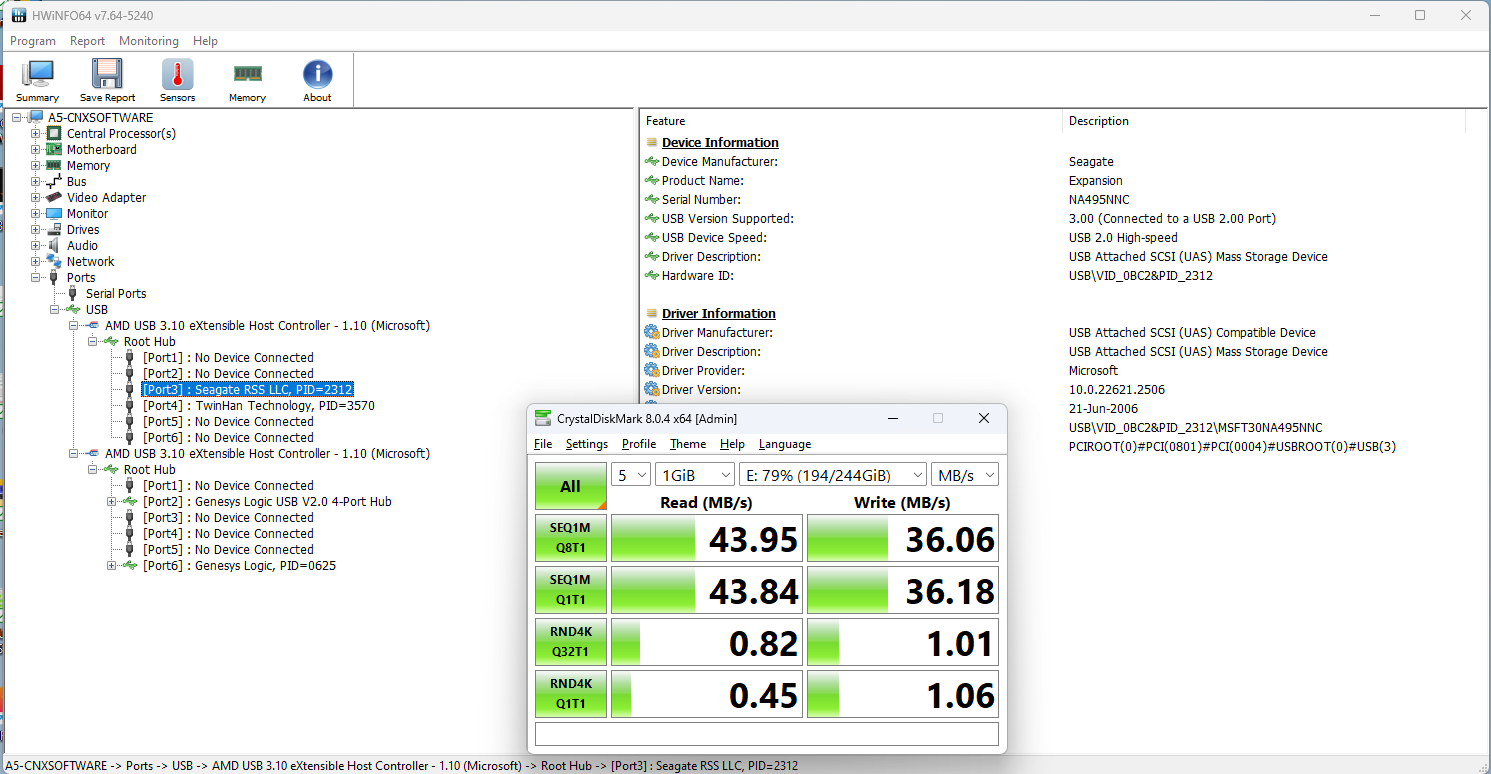1491x774 pixels.
Task: Open the MB/s unit dropdown
Action: coord(965,475)
